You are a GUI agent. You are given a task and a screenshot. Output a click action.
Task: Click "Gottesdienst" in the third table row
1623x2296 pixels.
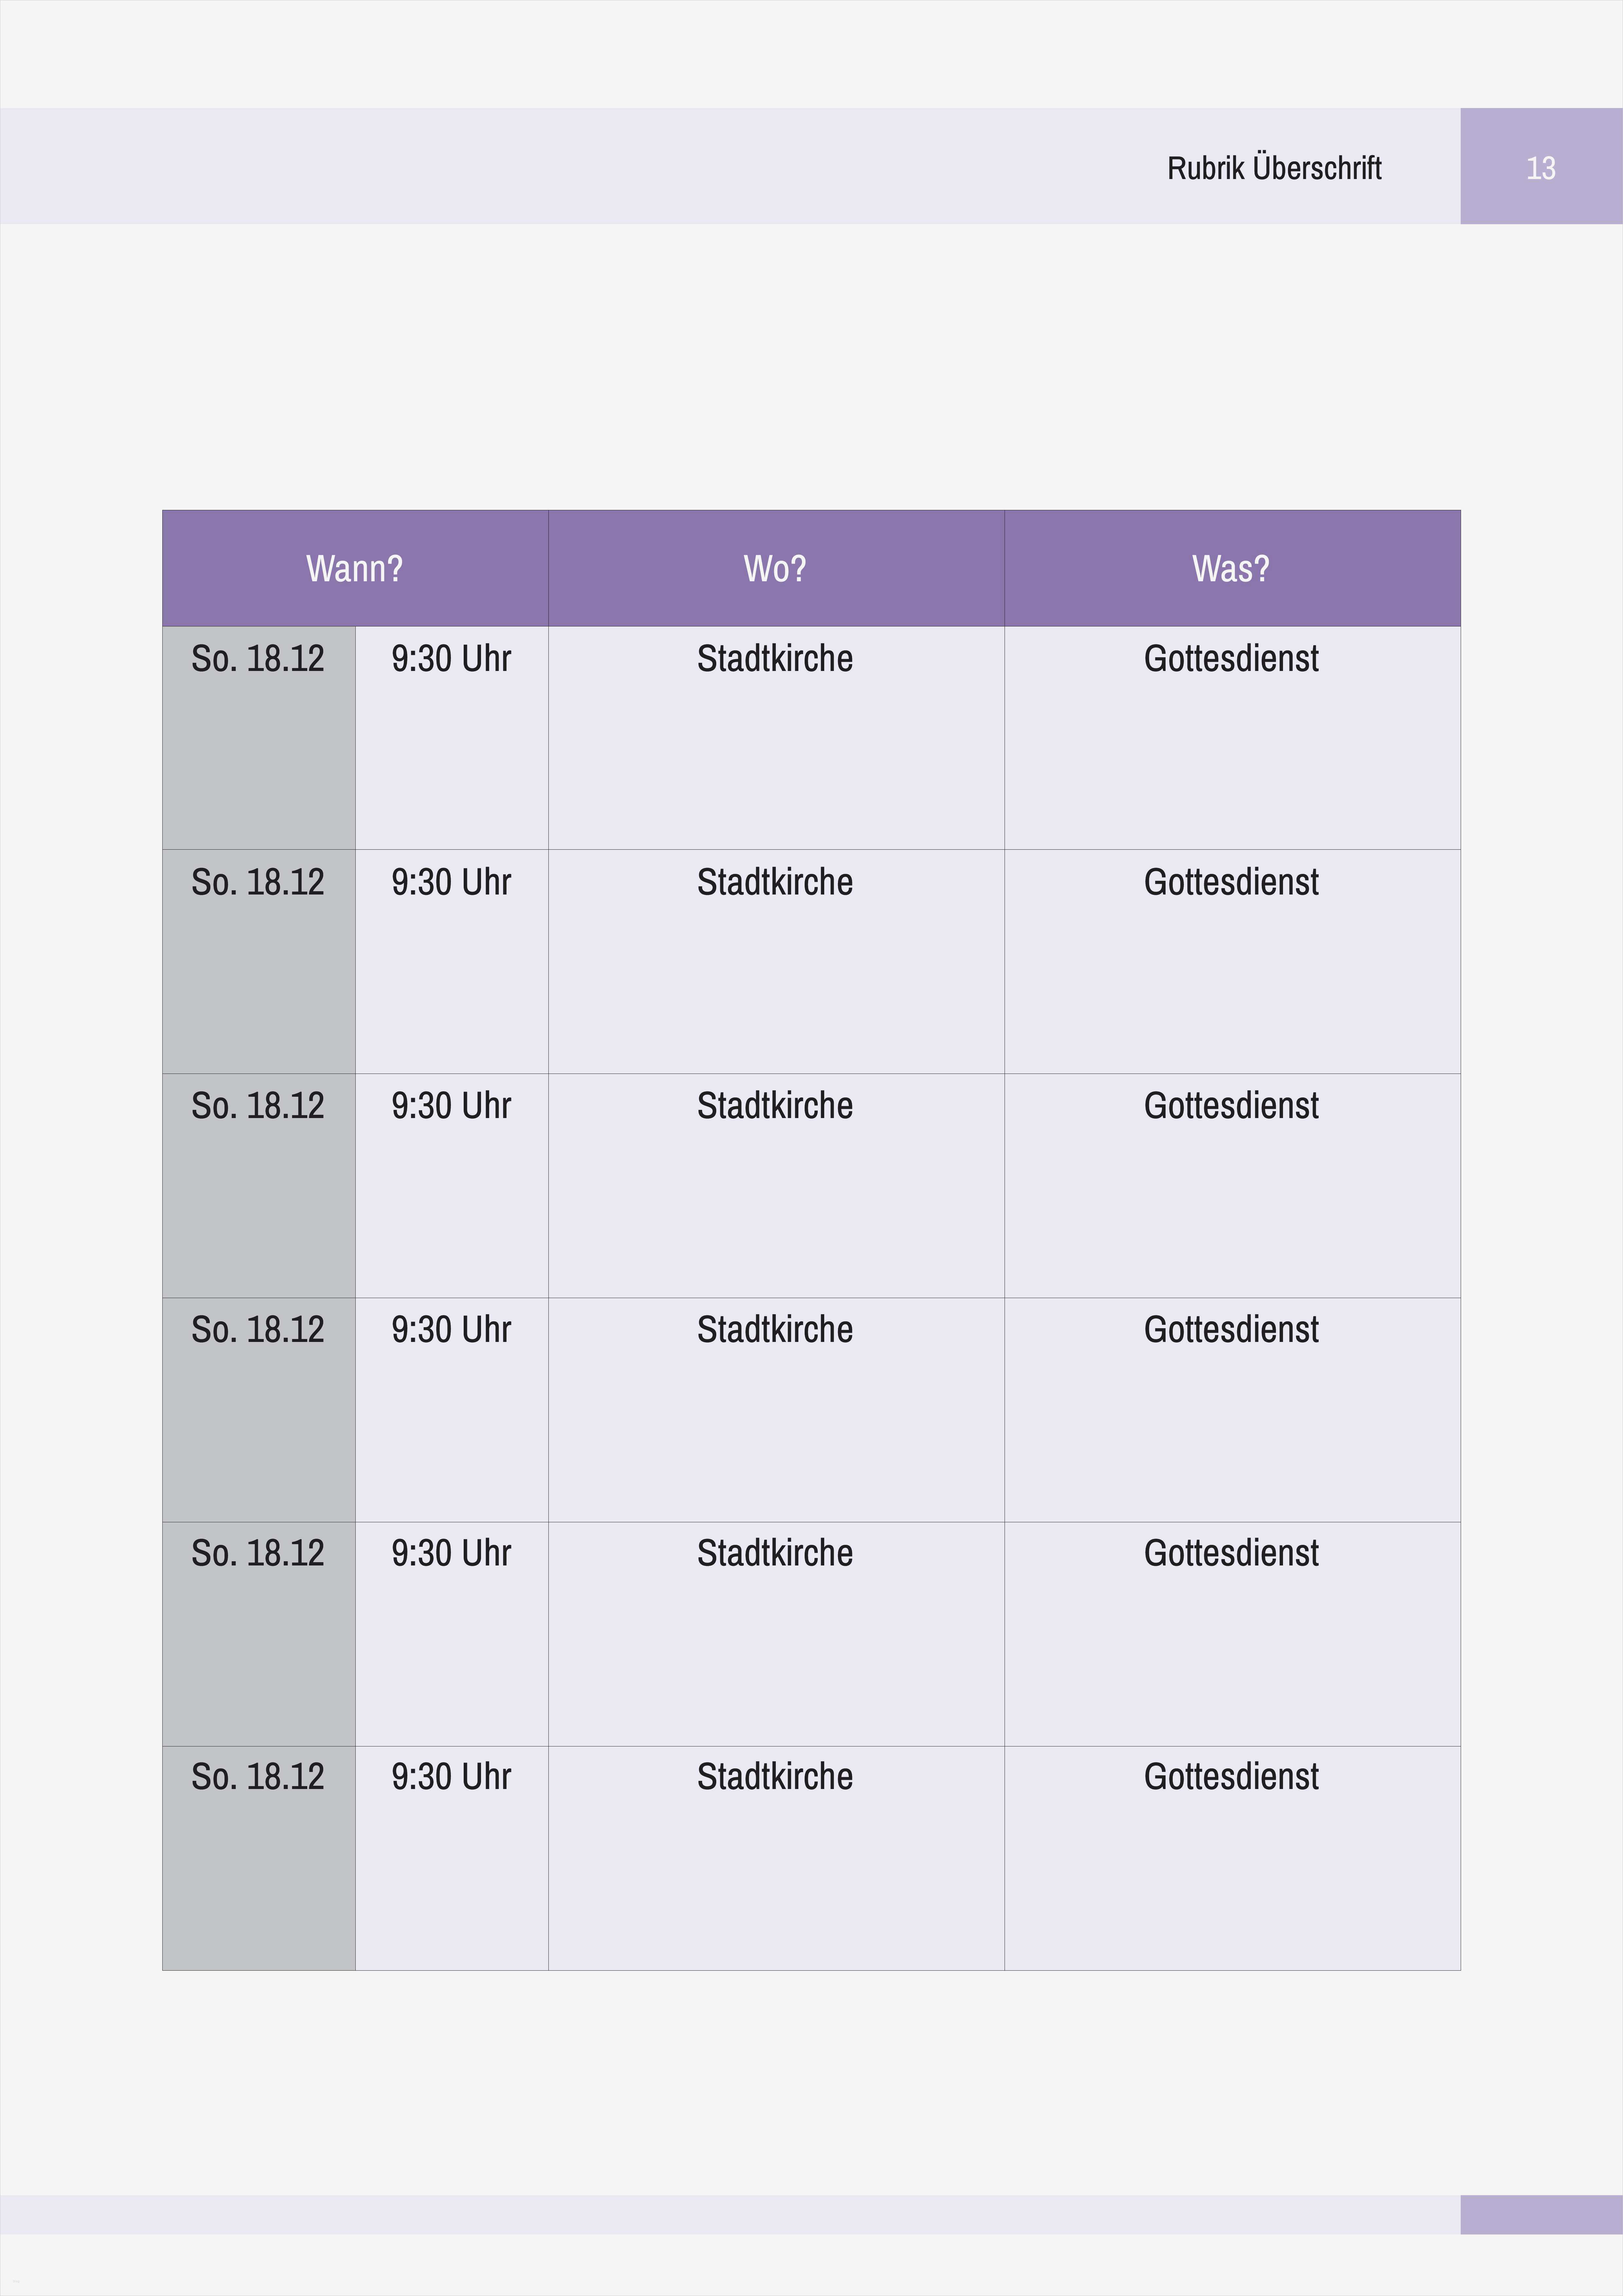[x=1231, y=1106]
